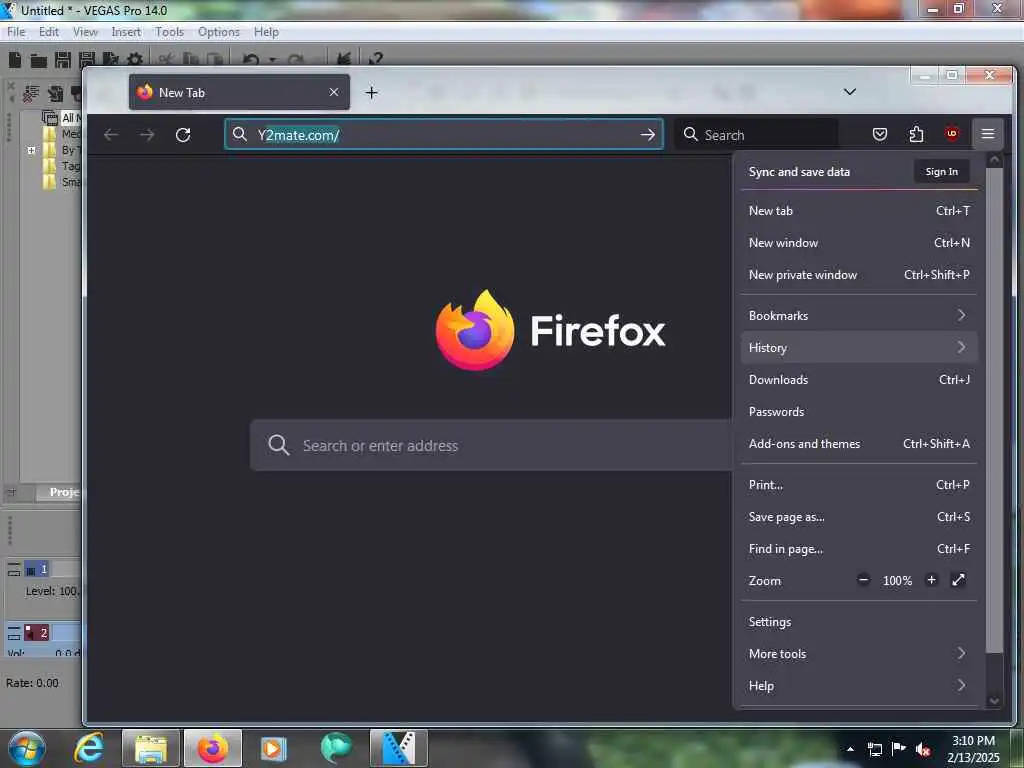Click the Save to Pocket icon
Screen dimensions: 1024x768
coord(880,135)
